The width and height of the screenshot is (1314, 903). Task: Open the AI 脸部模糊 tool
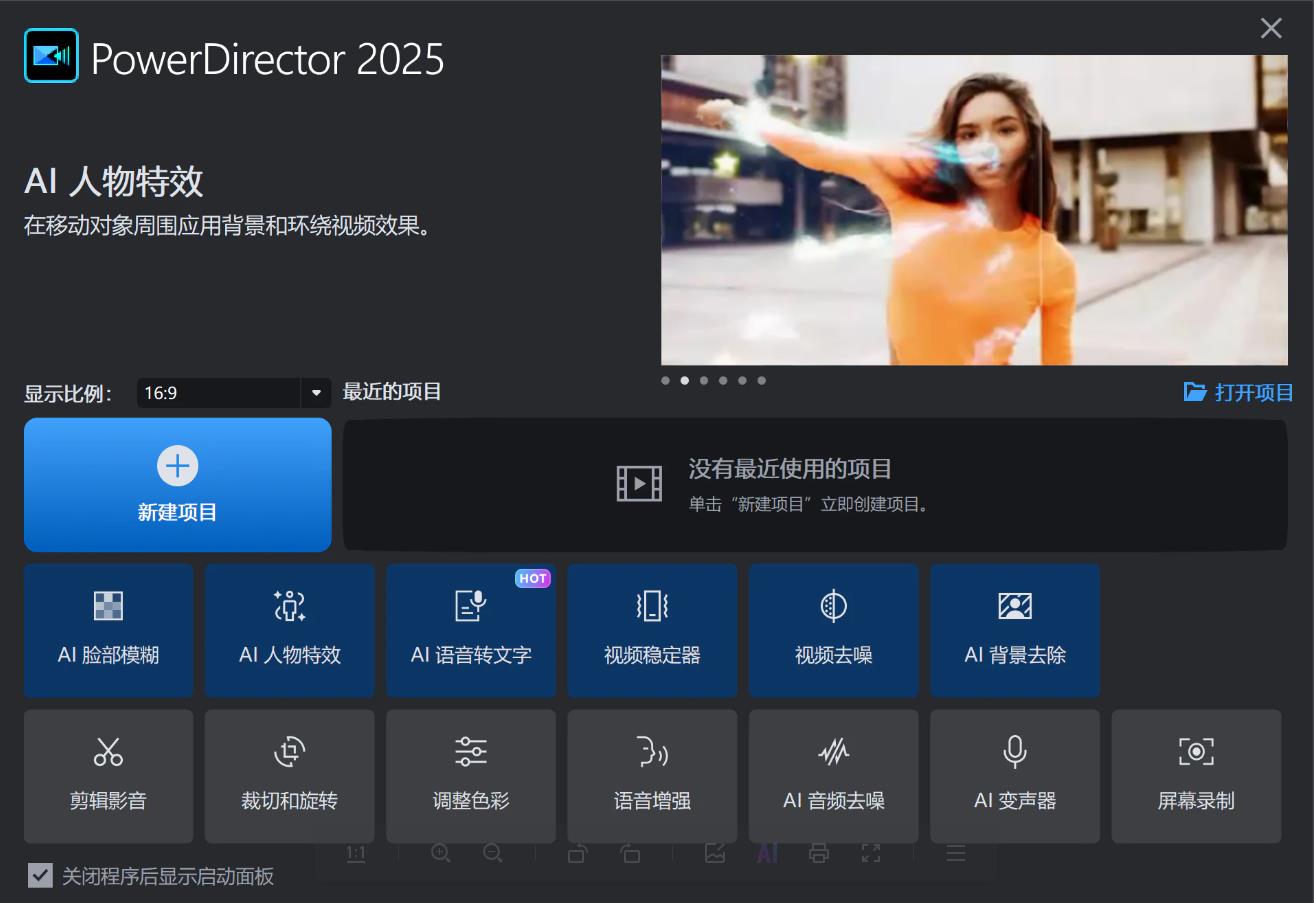tap(108, 630)
